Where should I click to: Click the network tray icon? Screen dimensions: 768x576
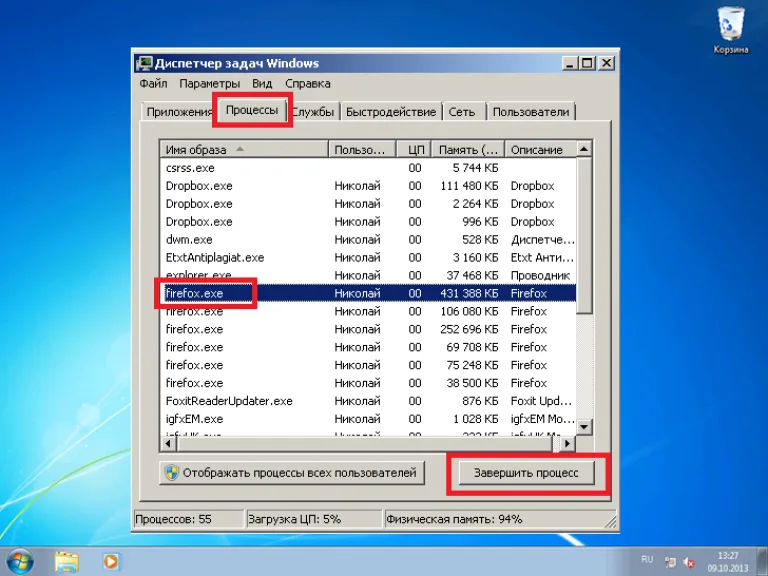tap(670, 563)
